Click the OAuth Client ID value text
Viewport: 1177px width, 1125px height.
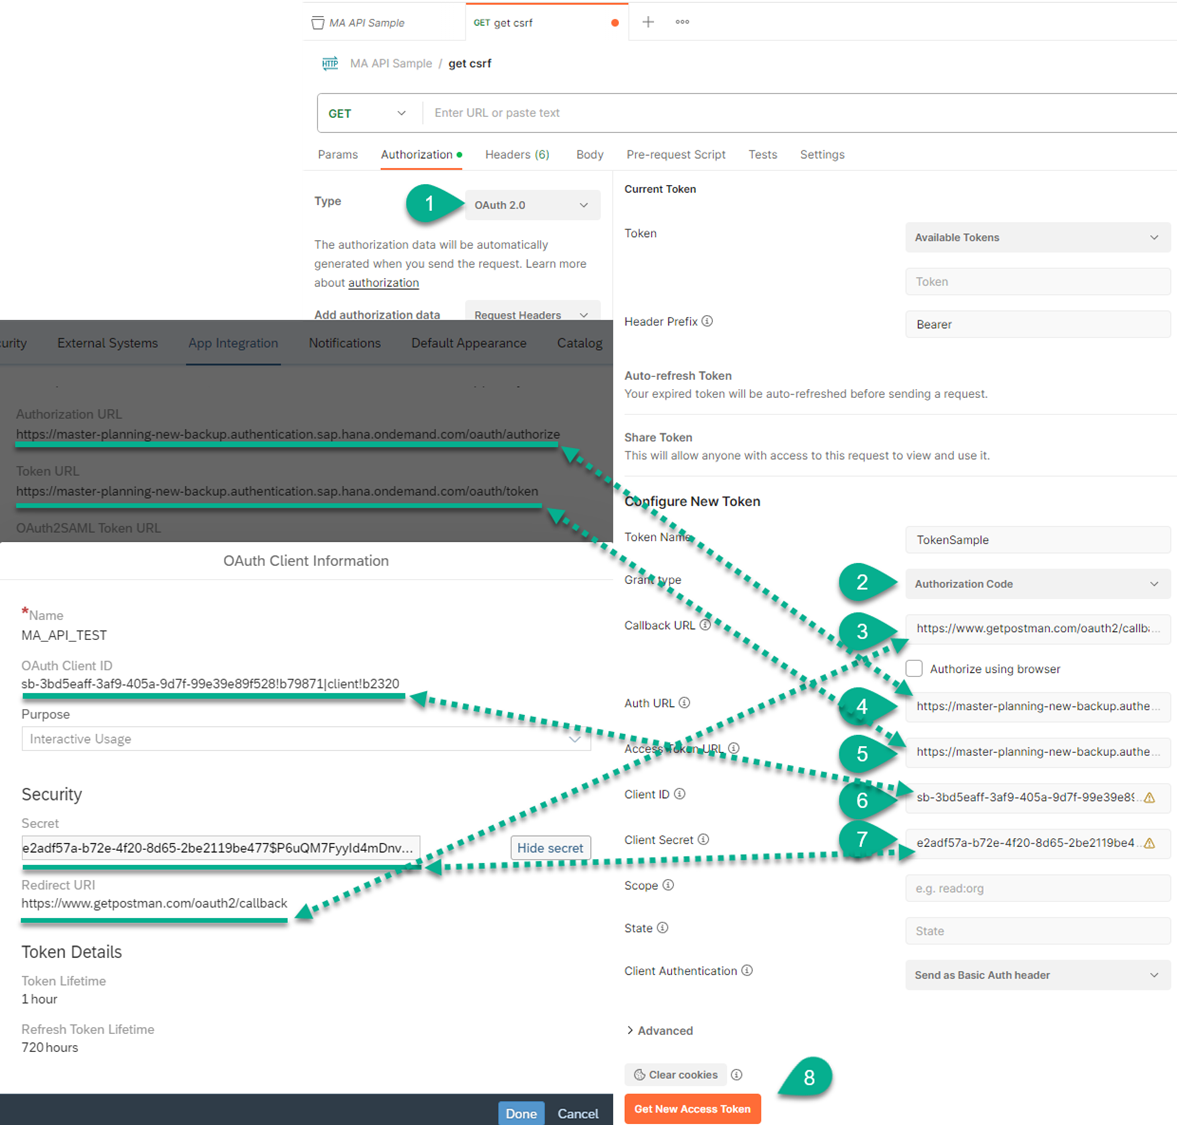210,684
